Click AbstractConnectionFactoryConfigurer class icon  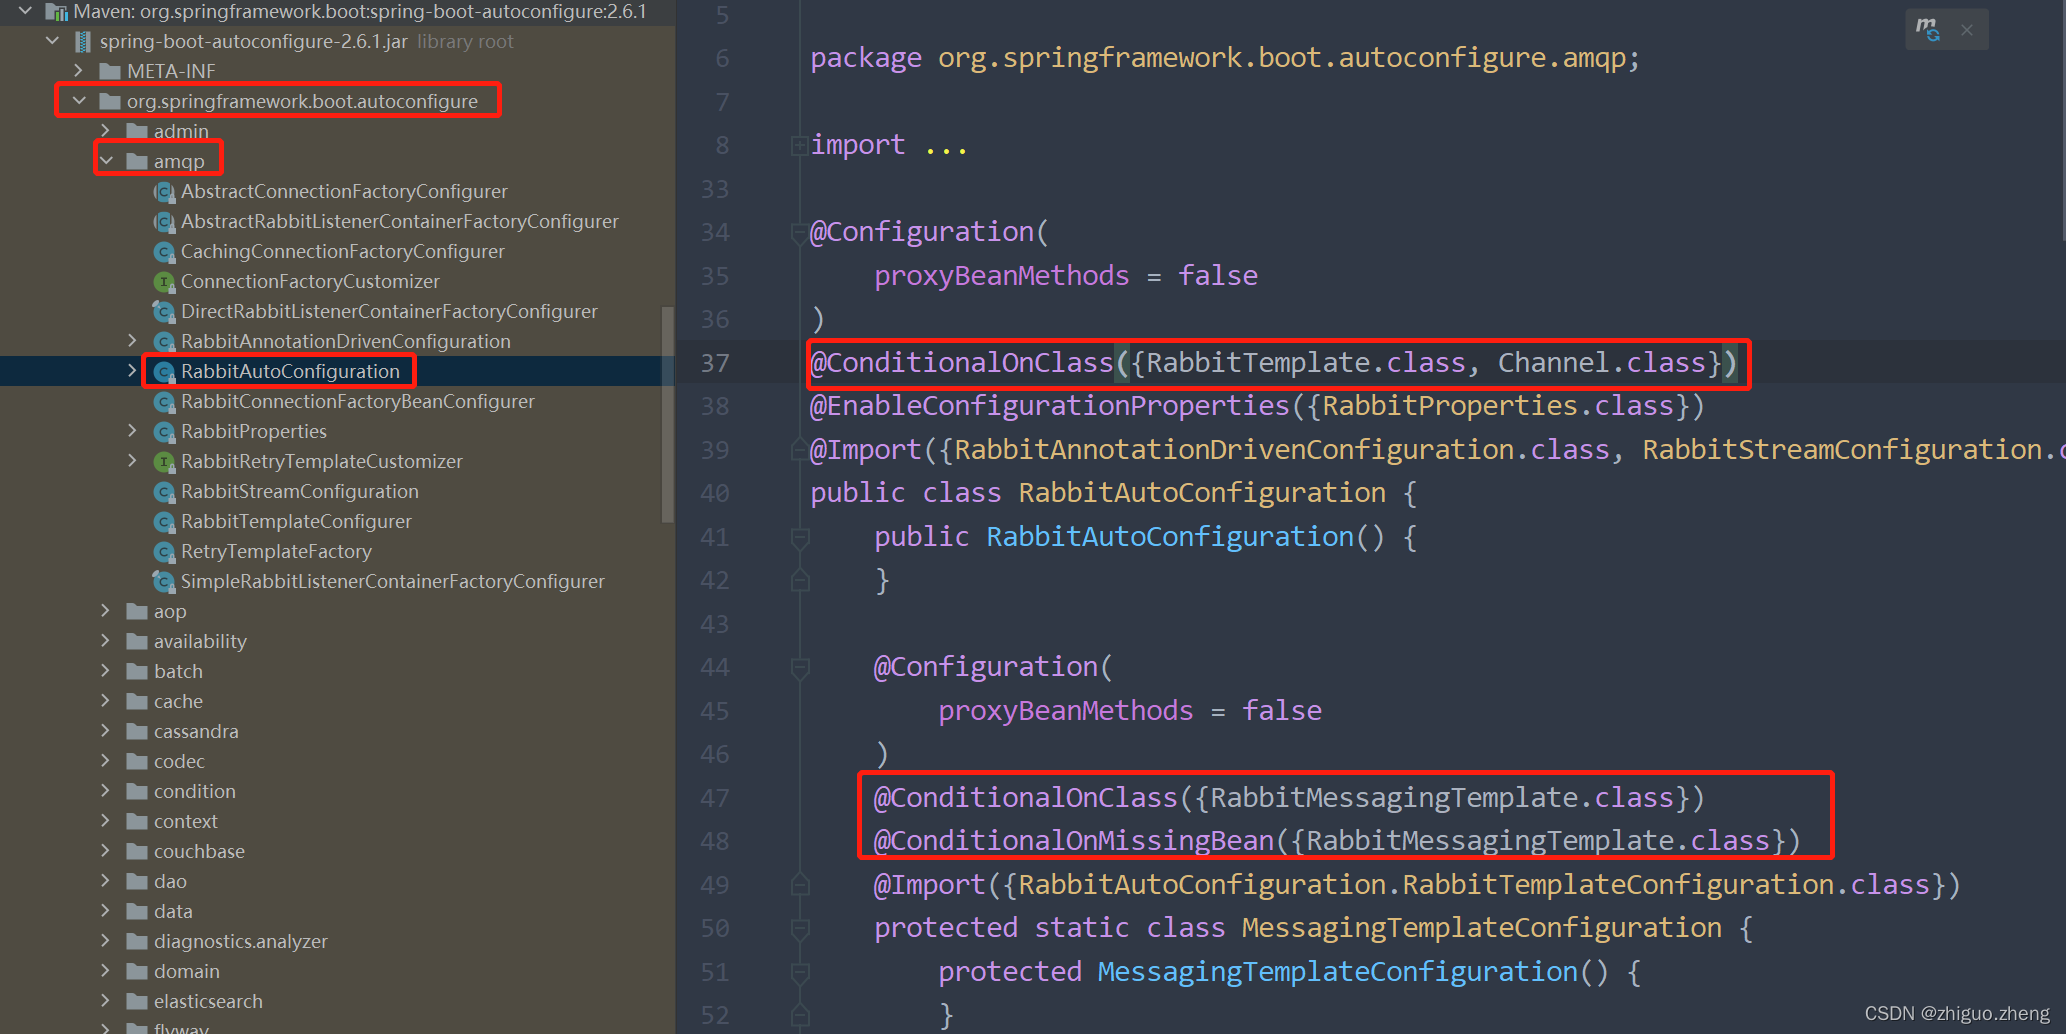click(x=164, y=191)
